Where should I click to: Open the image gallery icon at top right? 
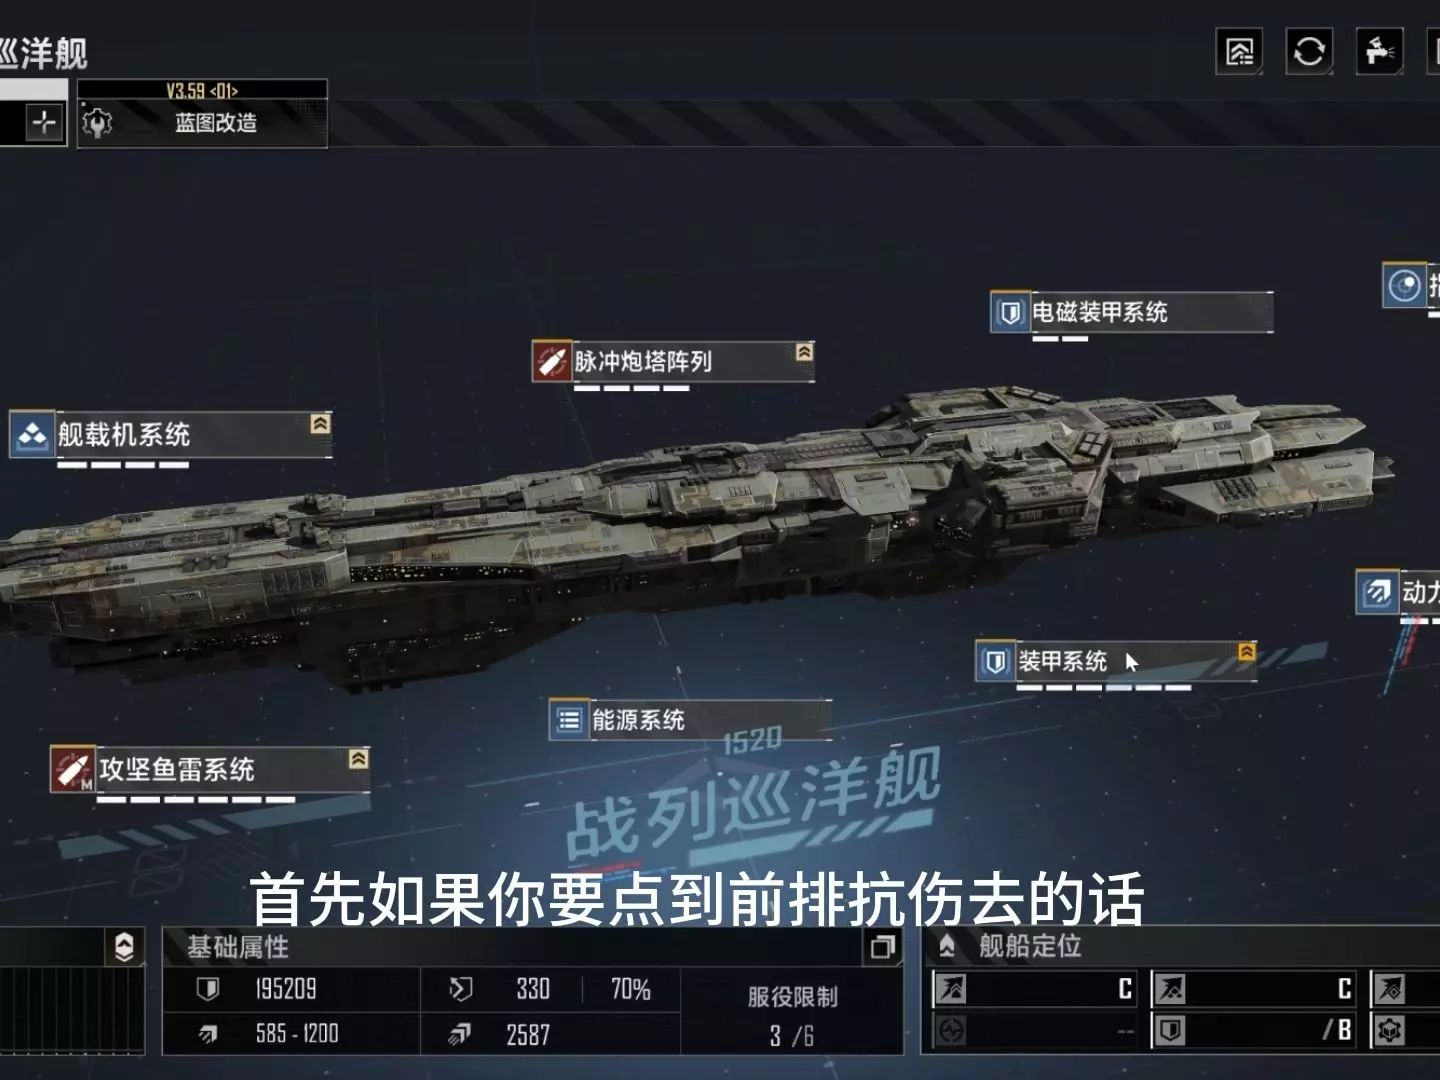click(1239, 51)
